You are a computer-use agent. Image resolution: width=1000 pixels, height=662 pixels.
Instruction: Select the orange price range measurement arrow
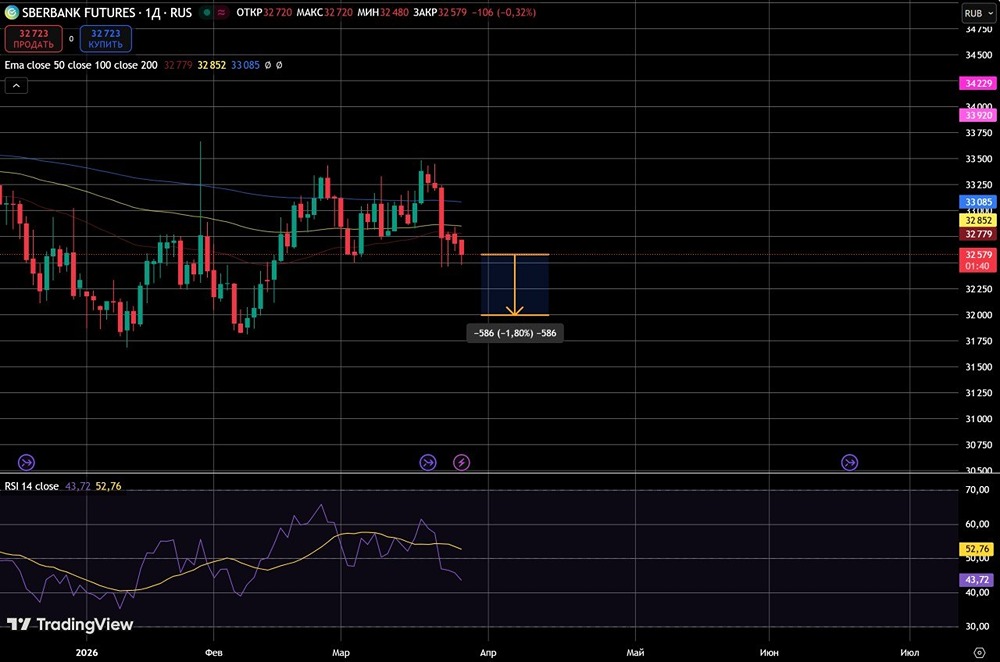coord(515,286)
